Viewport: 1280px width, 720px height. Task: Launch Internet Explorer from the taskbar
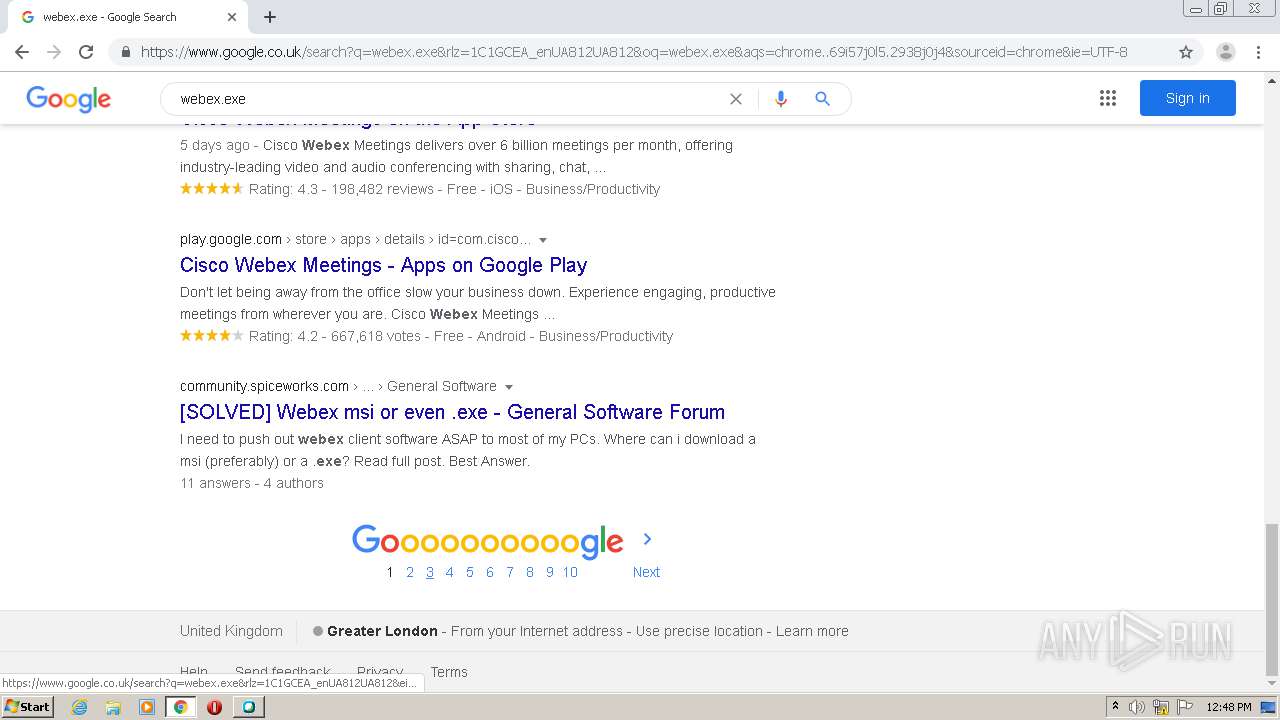pyautogui.click(x=79, y=707)
